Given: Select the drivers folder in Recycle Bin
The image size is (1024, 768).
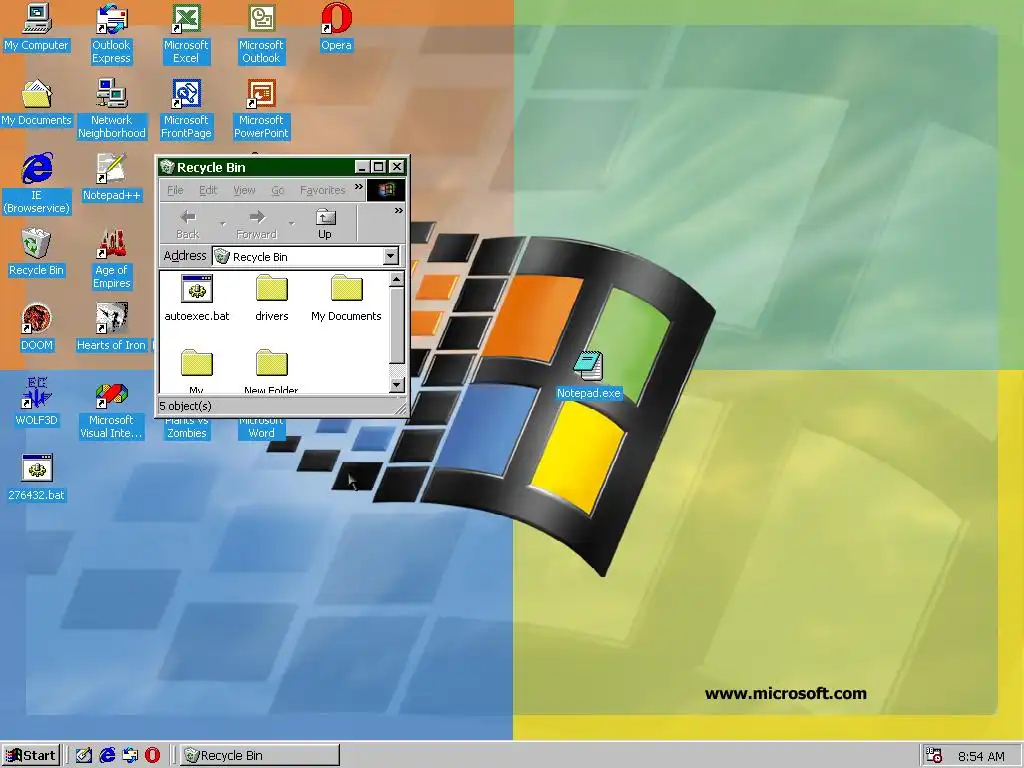Looking at the screenshot, I should pyautogui.click(x=272, y=299).
